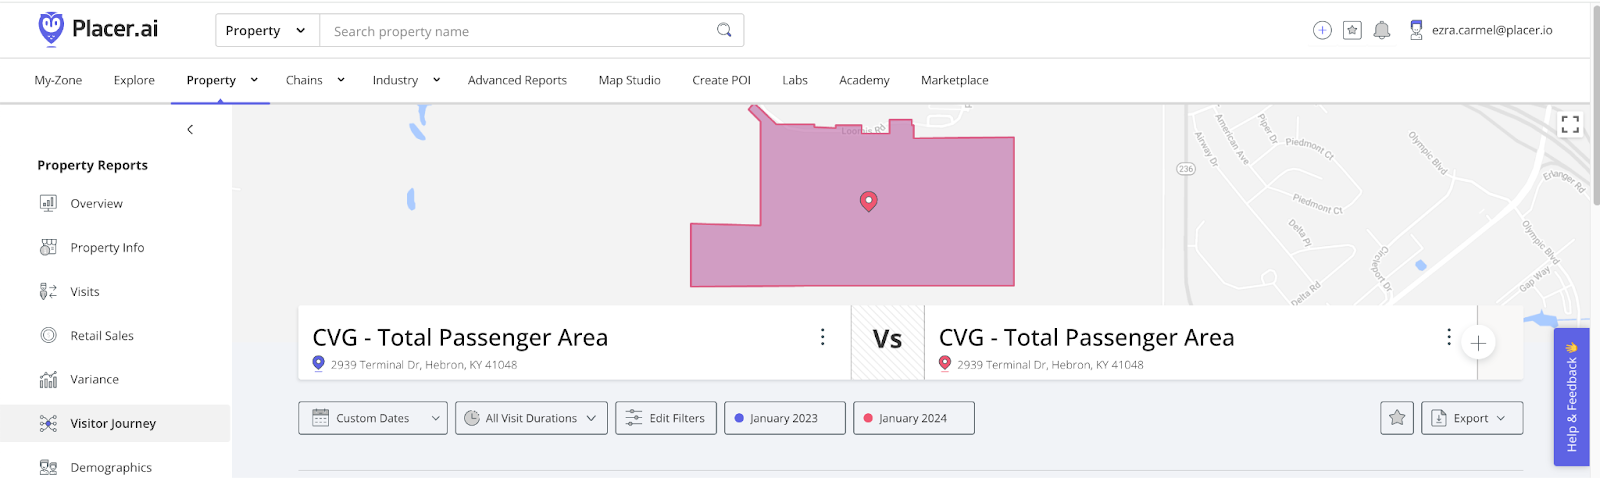Select the January 2024 date chip
1600x478 pixels.
(913, 418)
